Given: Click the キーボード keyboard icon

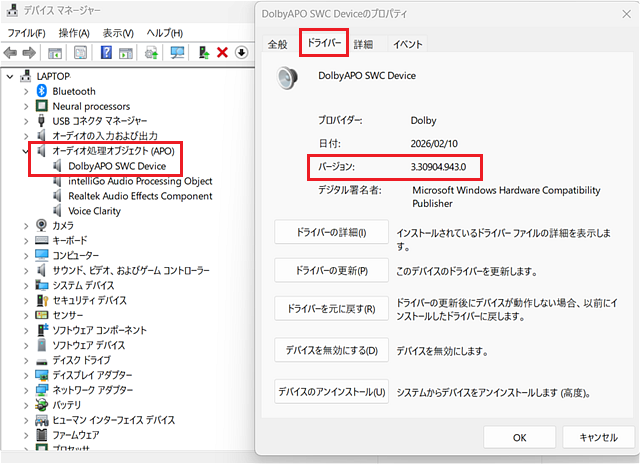Looking at the screenshot, I should (42, 240).
